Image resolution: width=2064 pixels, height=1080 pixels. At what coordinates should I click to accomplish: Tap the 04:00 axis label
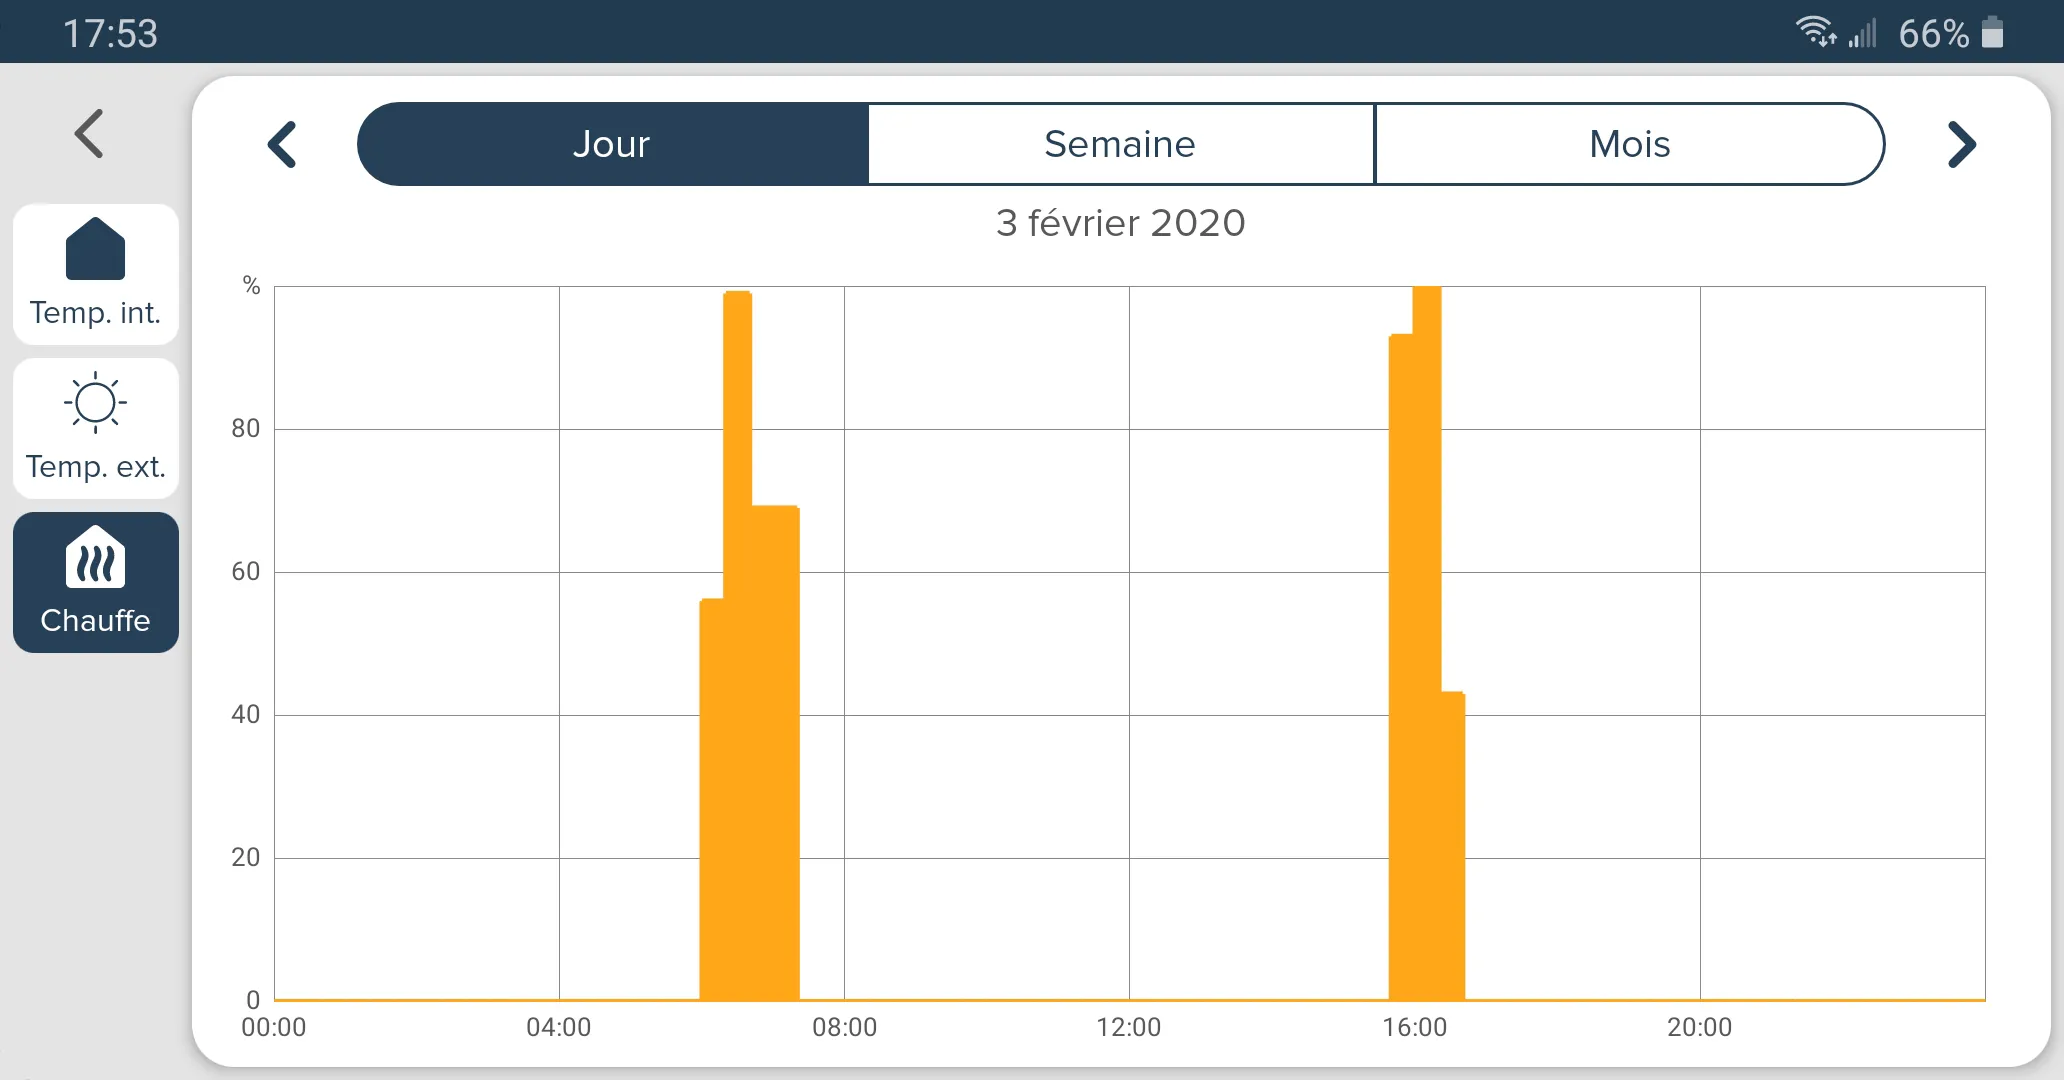(559, 1027)
